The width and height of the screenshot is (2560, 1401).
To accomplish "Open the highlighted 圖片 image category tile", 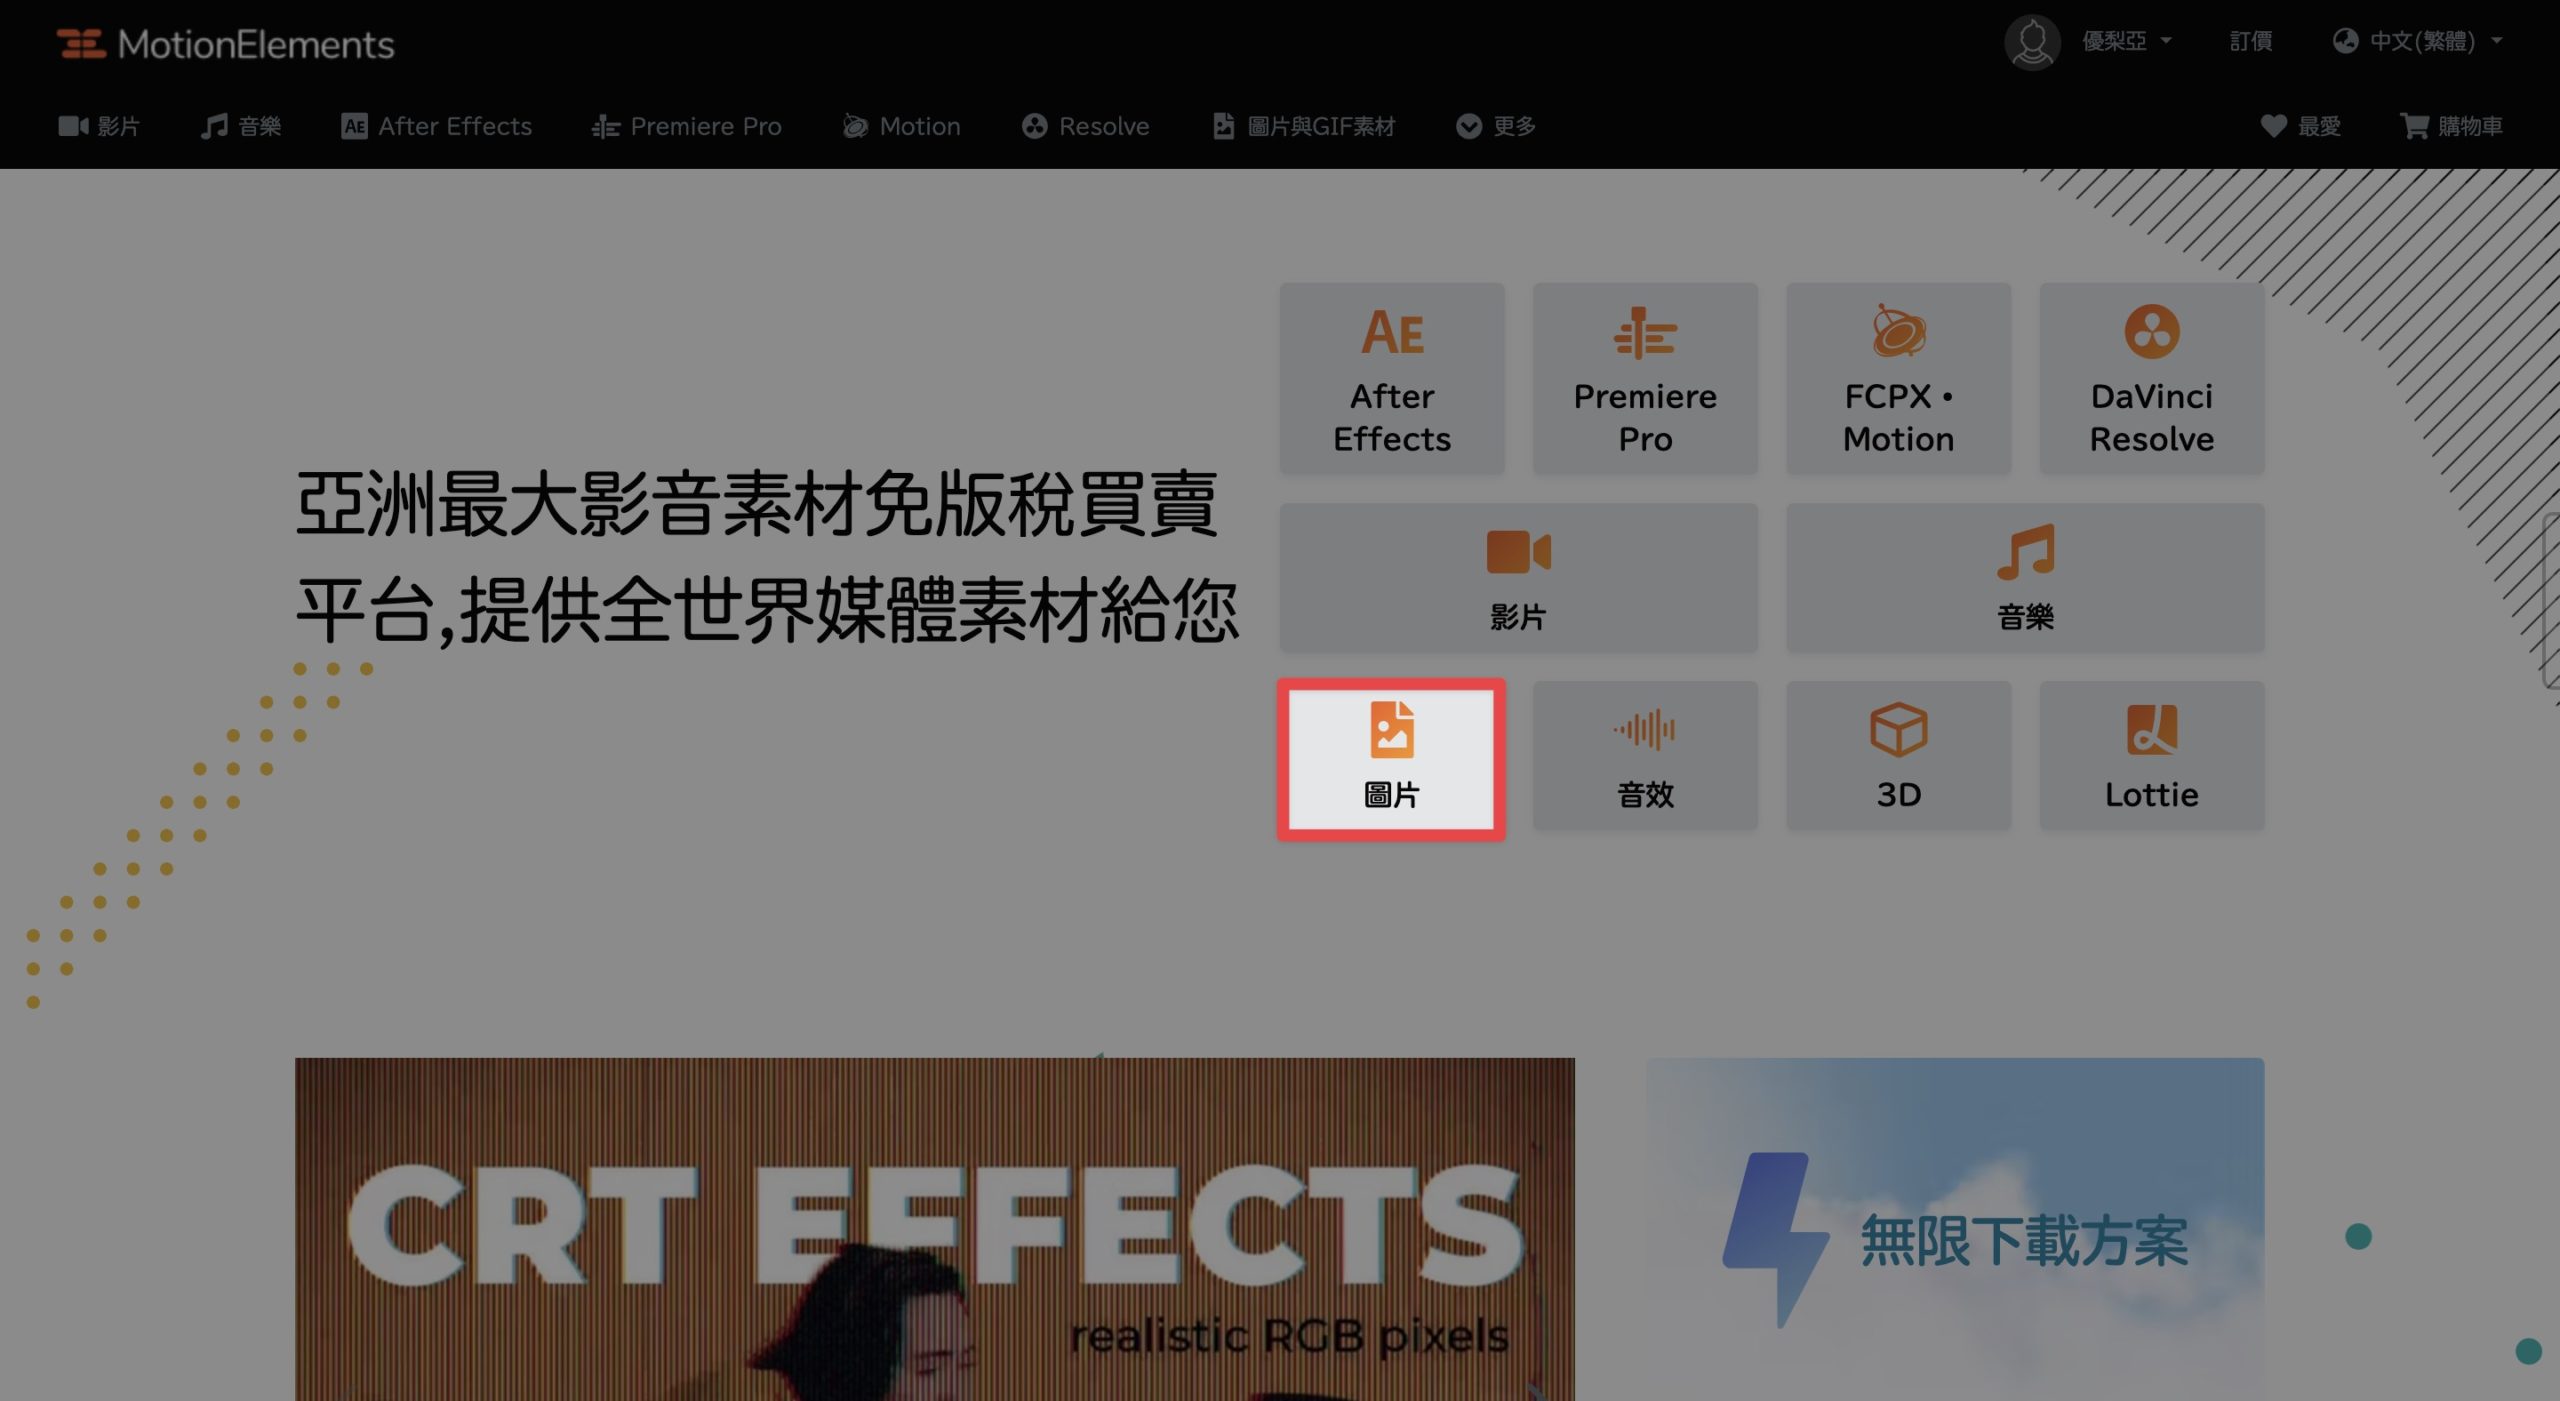I will 1391,760.
